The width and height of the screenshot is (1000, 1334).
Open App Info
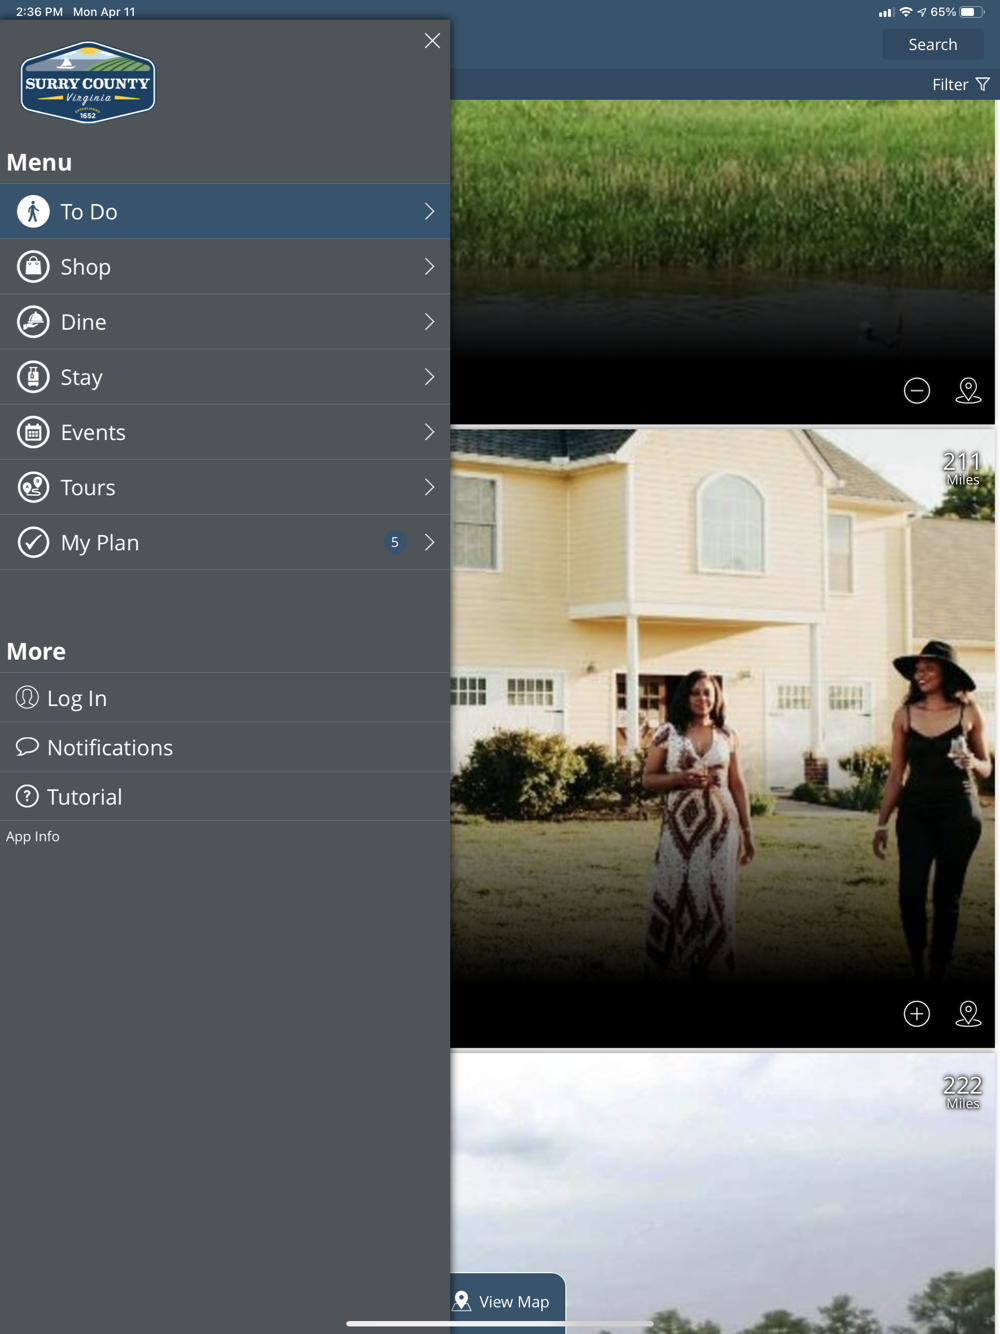[x=33, y=836]
